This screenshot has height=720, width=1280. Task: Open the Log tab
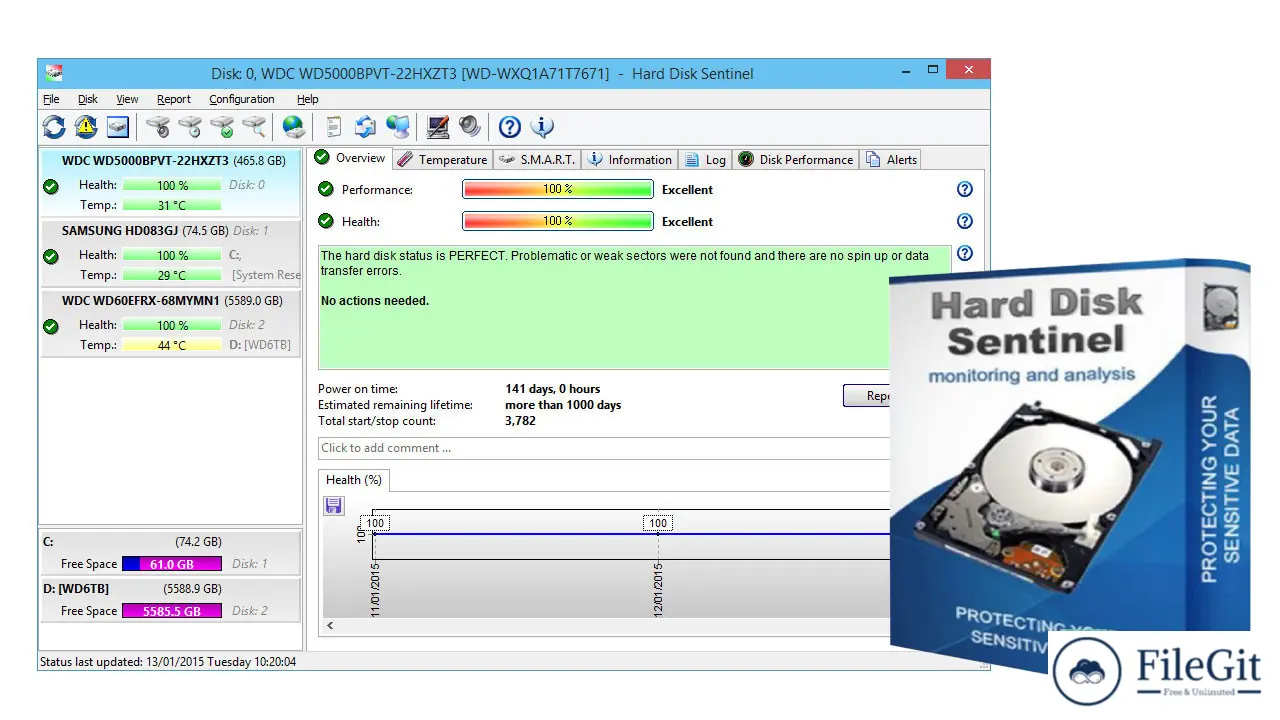pyautogui.click(x=705, y=160)
